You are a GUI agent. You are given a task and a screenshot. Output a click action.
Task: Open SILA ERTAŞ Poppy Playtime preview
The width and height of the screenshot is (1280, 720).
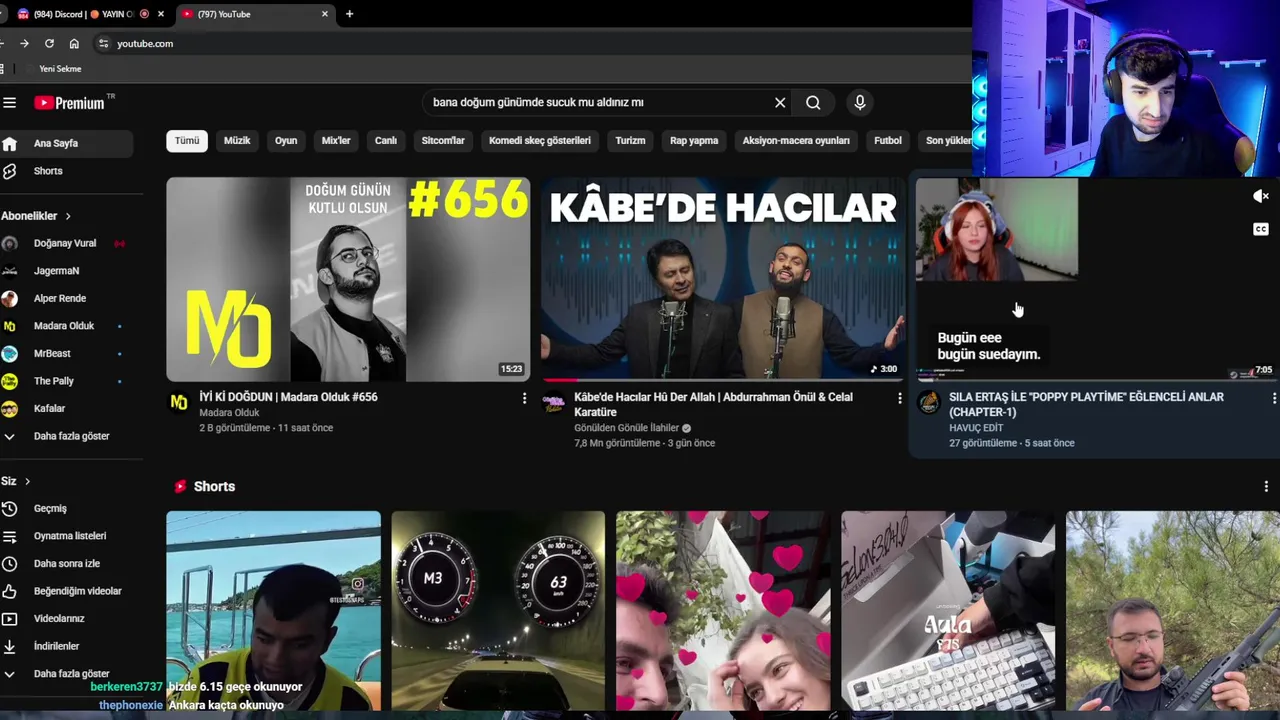1098,279
